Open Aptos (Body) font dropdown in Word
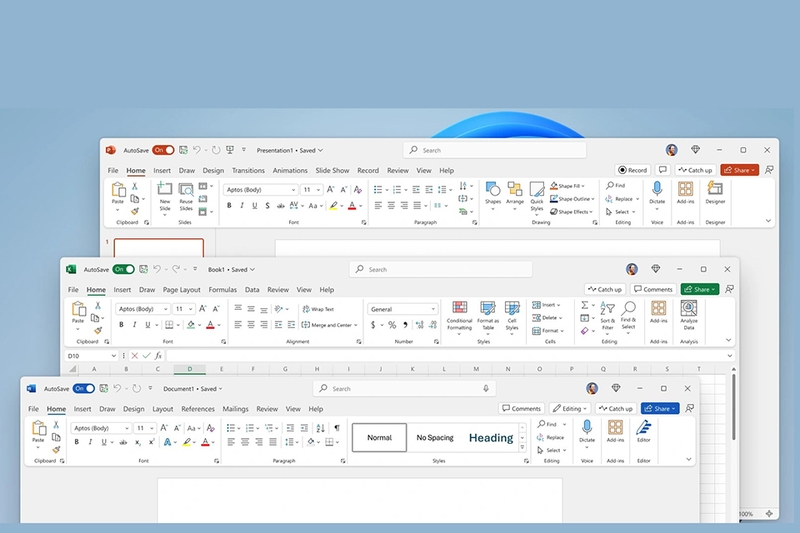 127,428
